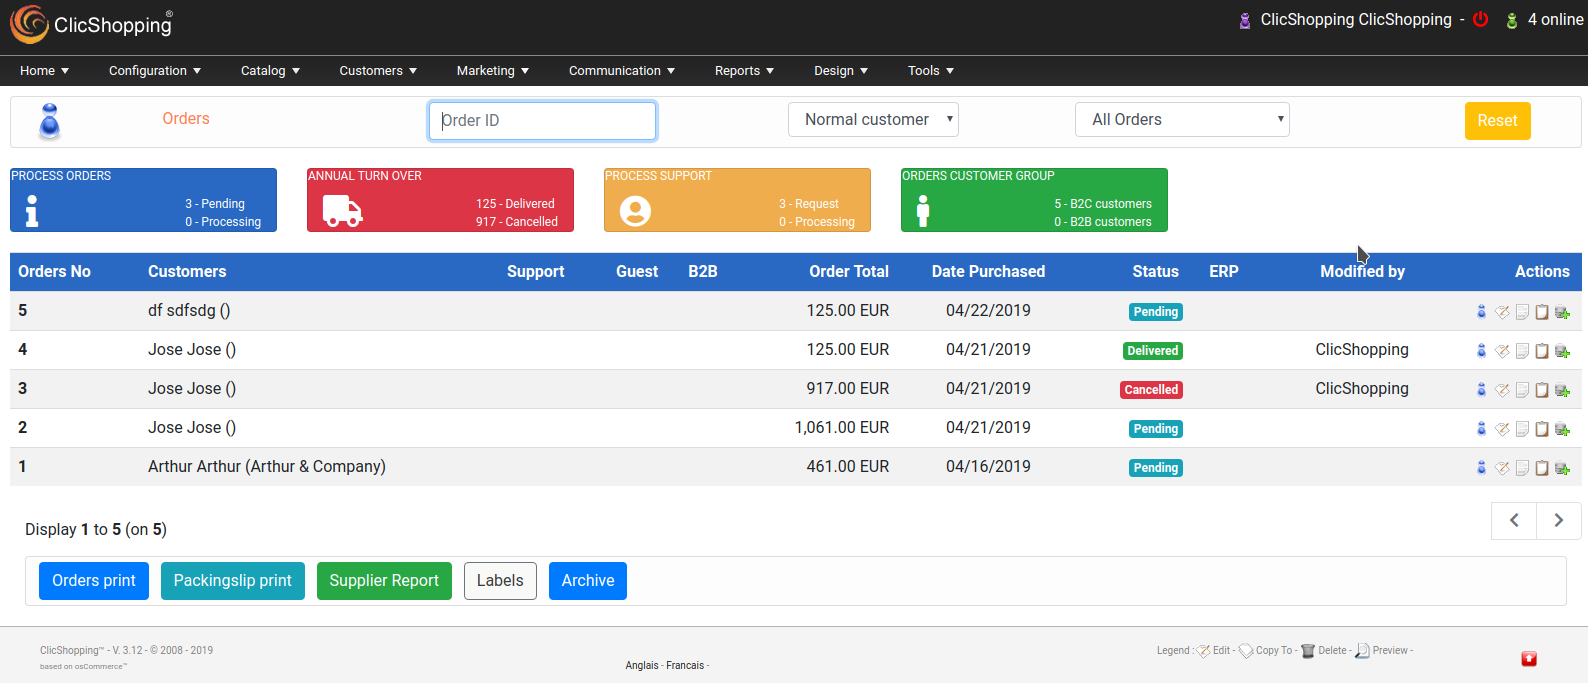The image size is (1588, 683).
Task: Click the Archive button
Action: point(588,581)
